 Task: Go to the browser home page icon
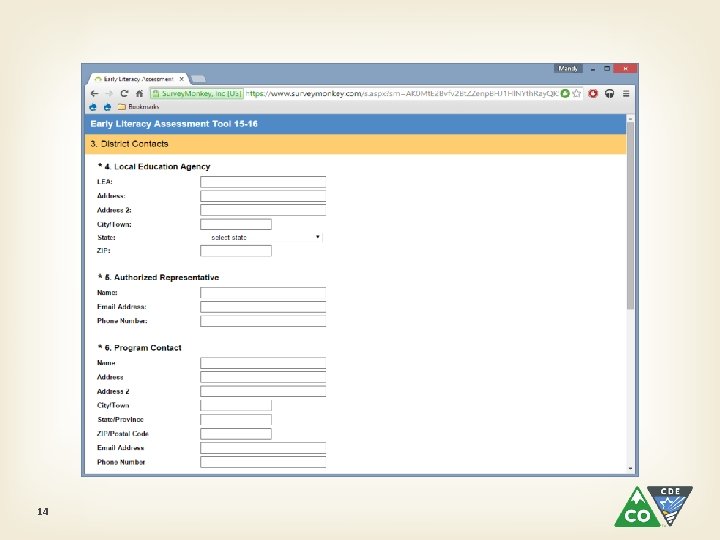pos(140,94)
